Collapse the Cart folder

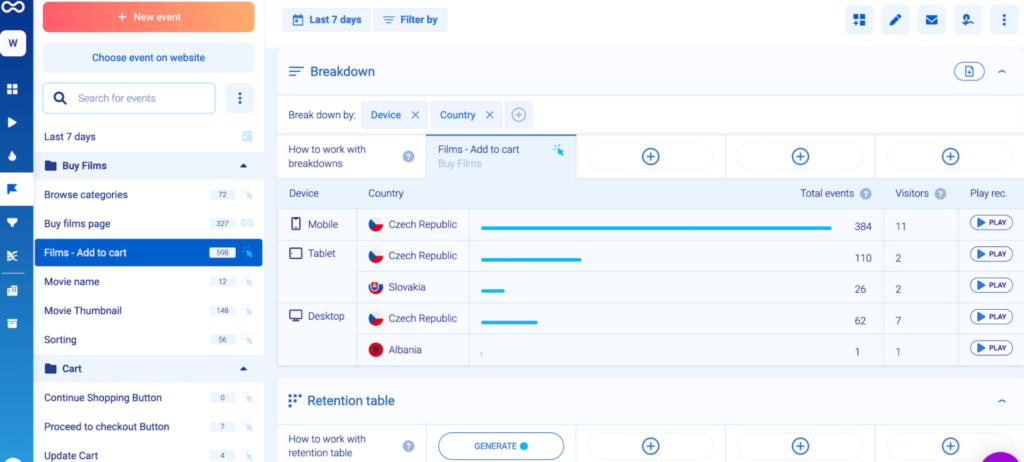pyautogui.click(x=244, y=369)
